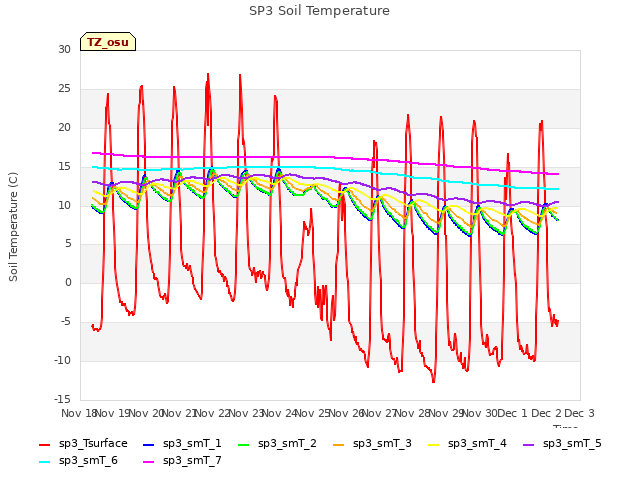Image resolution: width=640 pixels, height=480 pixels.
Task: Click the sp3_smT_4 legend label
Action: (x=477, y=443)
